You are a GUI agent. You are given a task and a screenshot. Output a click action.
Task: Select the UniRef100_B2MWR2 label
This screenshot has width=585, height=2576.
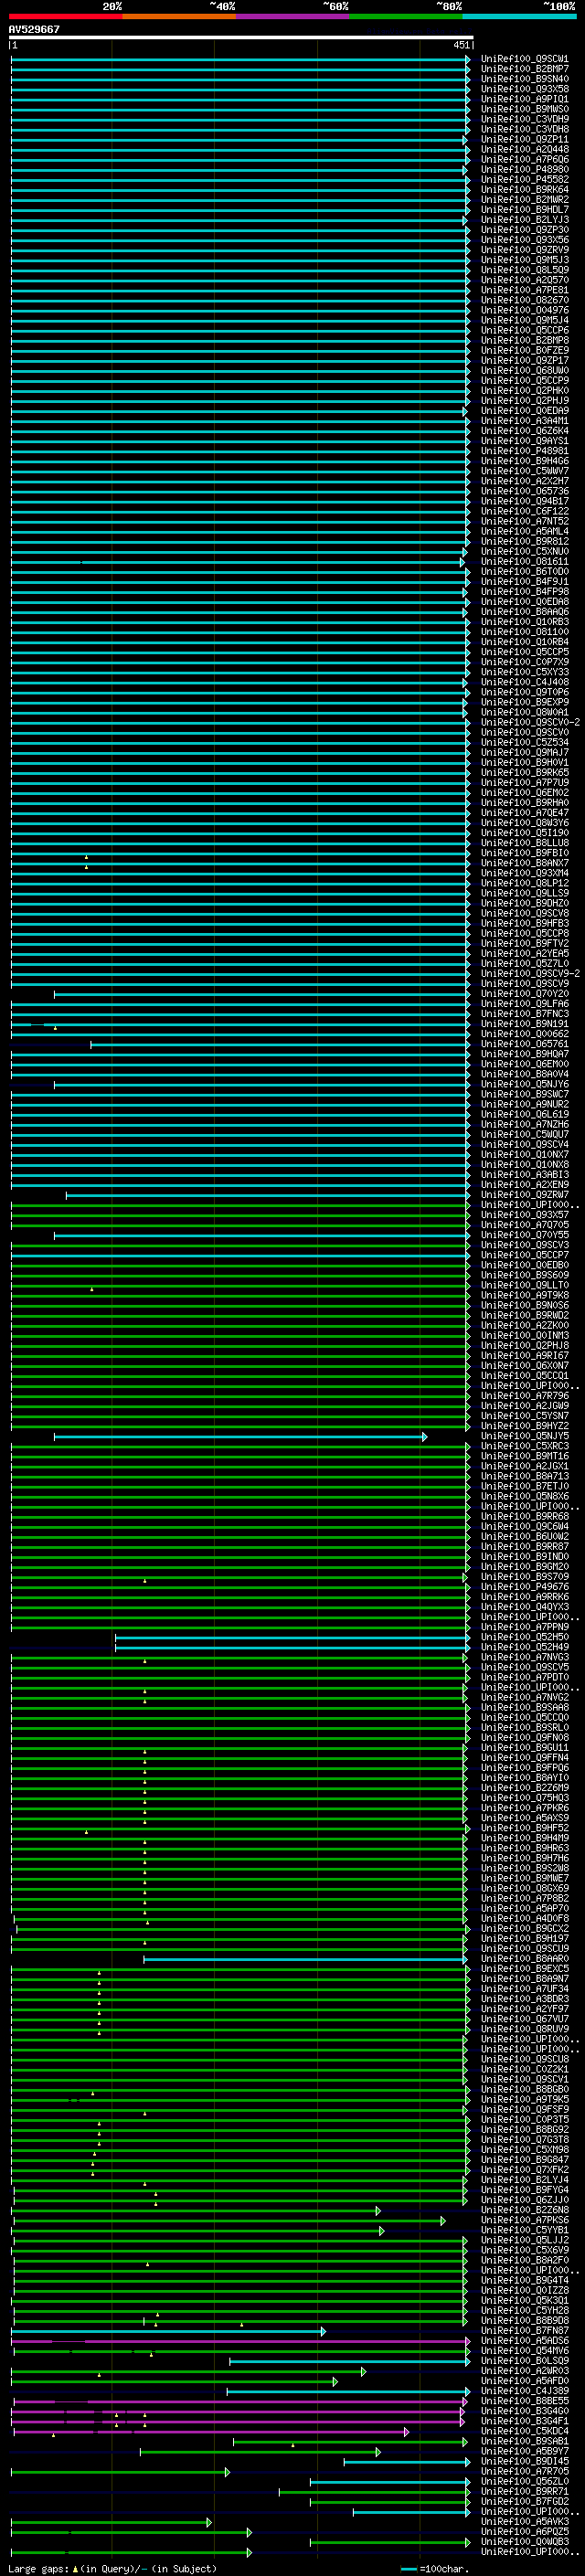(524, 199)
